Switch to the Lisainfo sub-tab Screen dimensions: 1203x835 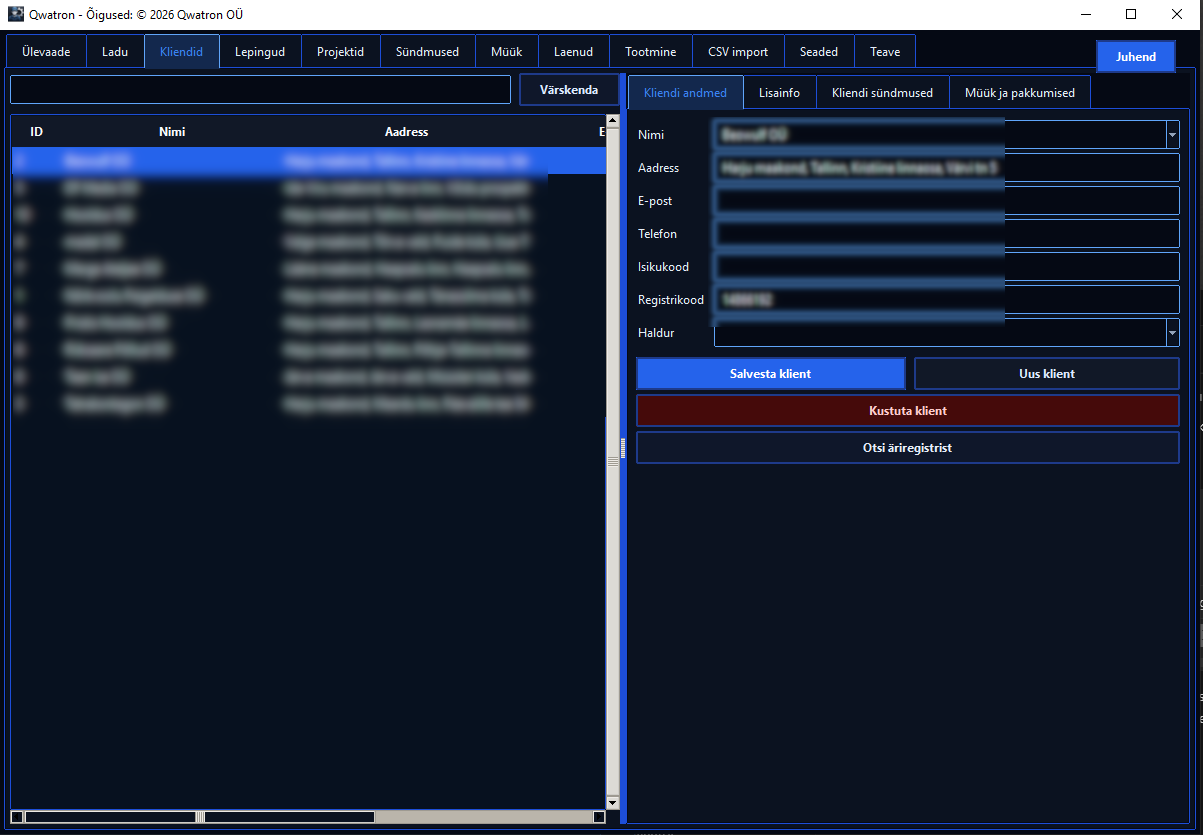point(779,93)
